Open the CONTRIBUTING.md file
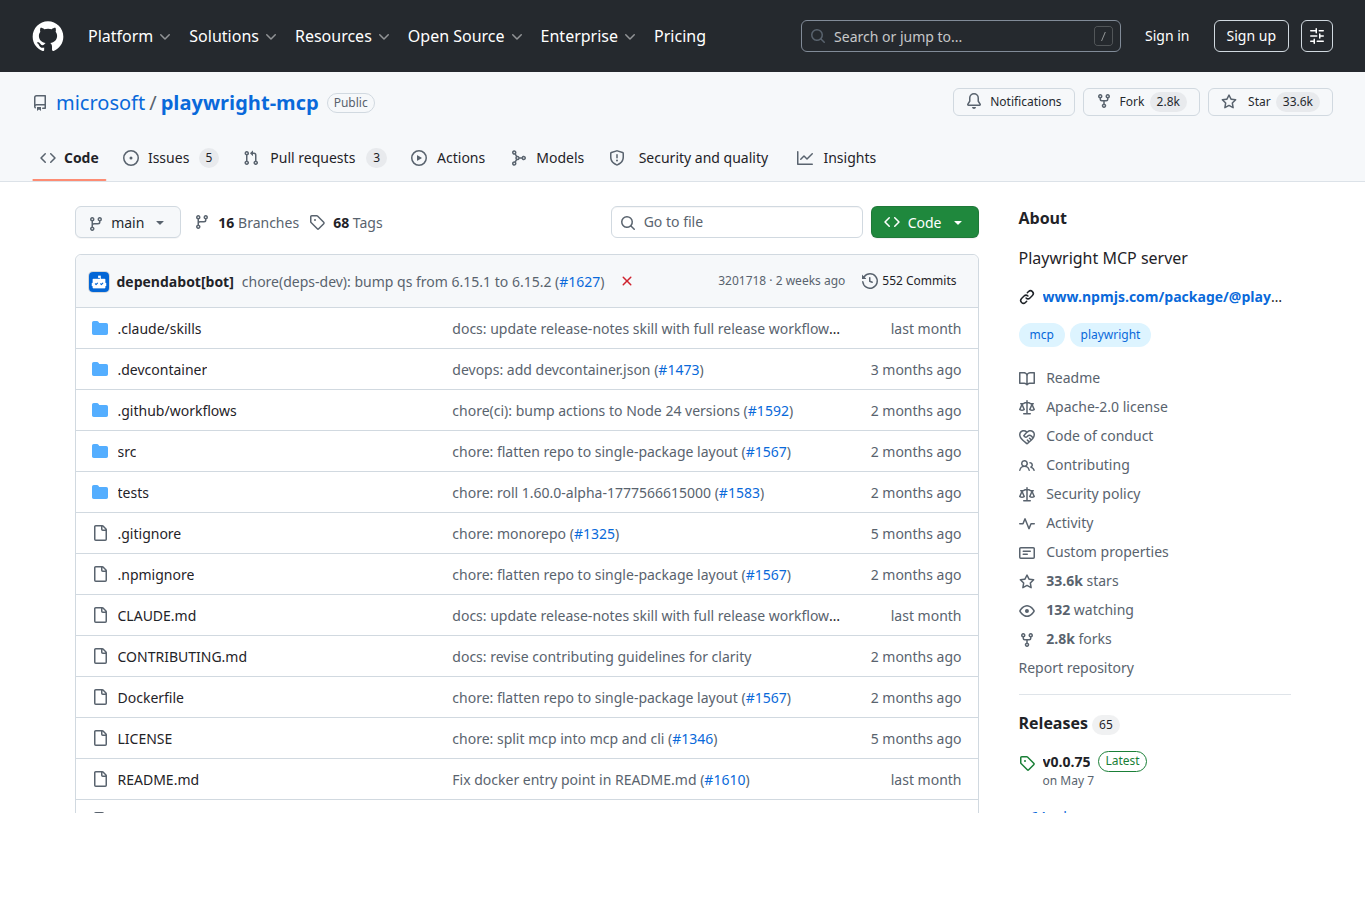Viewport: 1365px width, 900px height. point(182,657)
